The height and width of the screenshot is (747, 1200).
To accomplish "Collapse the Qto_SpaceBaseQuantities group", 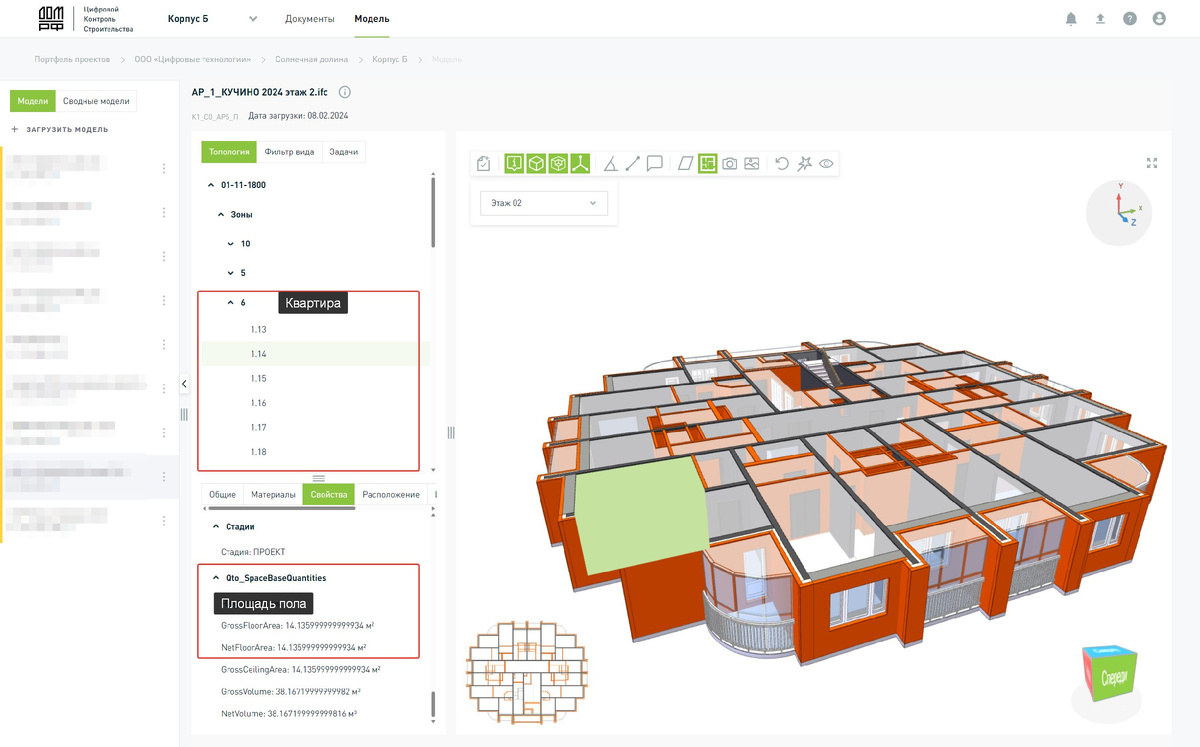I will click(x=215, y=578).
